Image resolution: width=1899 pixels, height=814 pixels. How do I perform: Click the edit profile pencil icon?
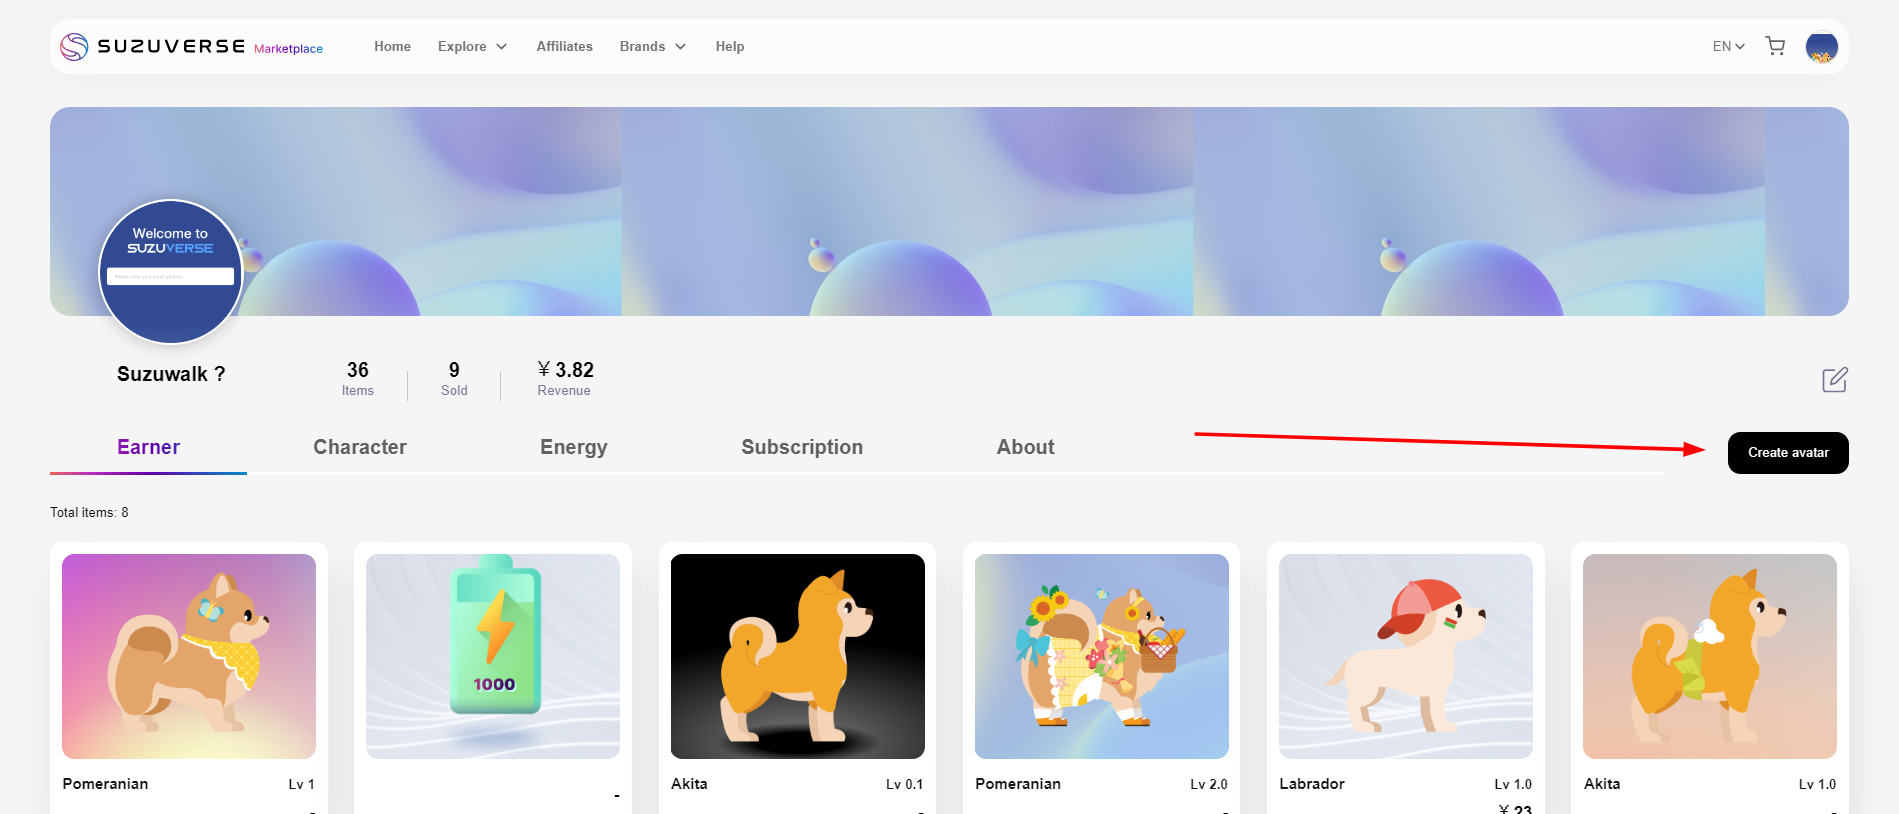pyautogui.click(x=1834, y=380)
